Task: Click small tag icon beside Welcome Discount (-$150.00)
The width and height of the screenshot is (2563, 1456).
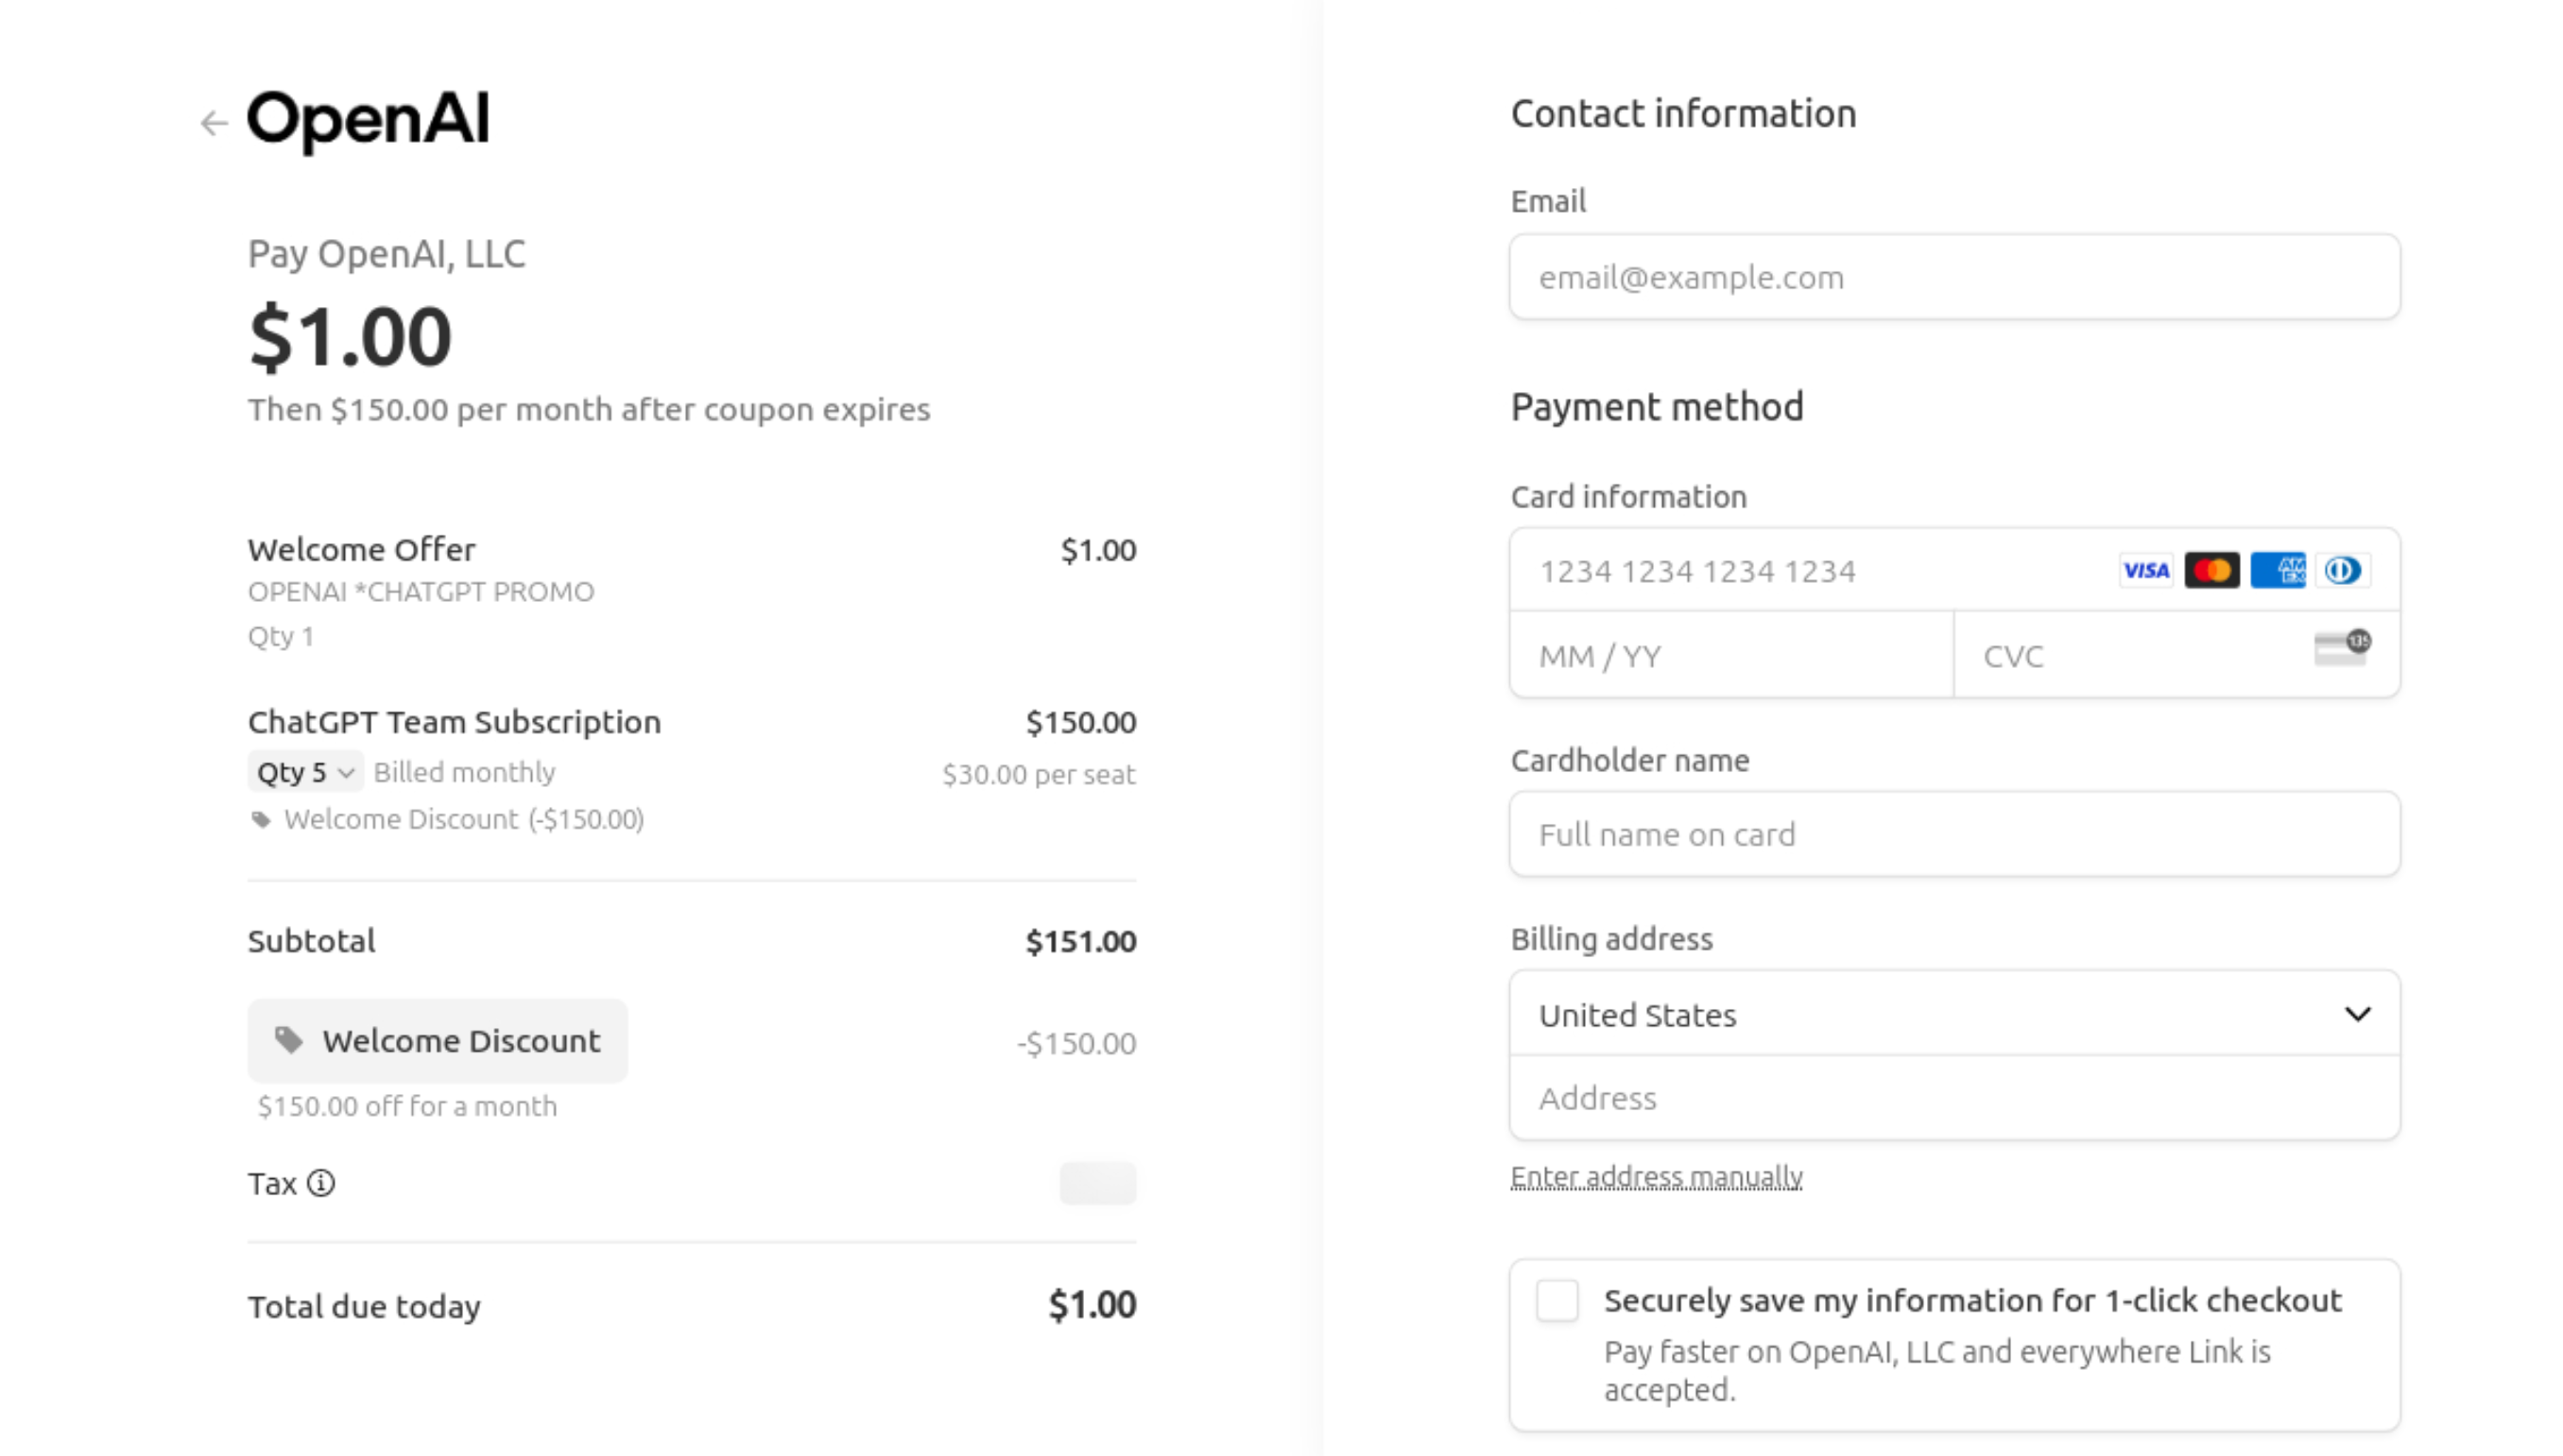Action: (261, 820)
